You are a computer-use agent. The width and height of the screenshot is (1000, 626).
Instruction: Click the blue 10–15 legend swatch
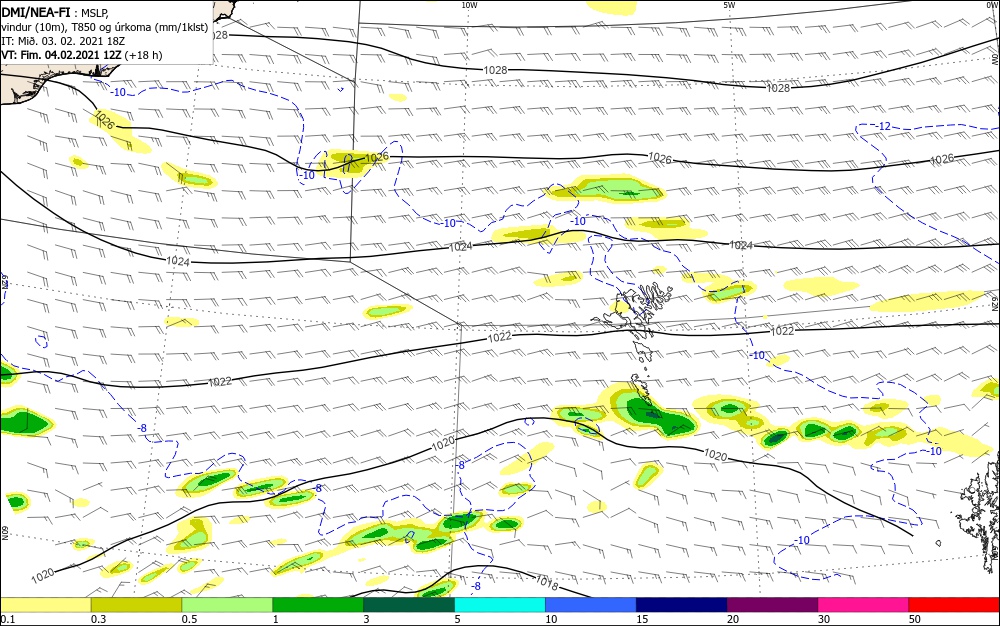pos(591,605)
